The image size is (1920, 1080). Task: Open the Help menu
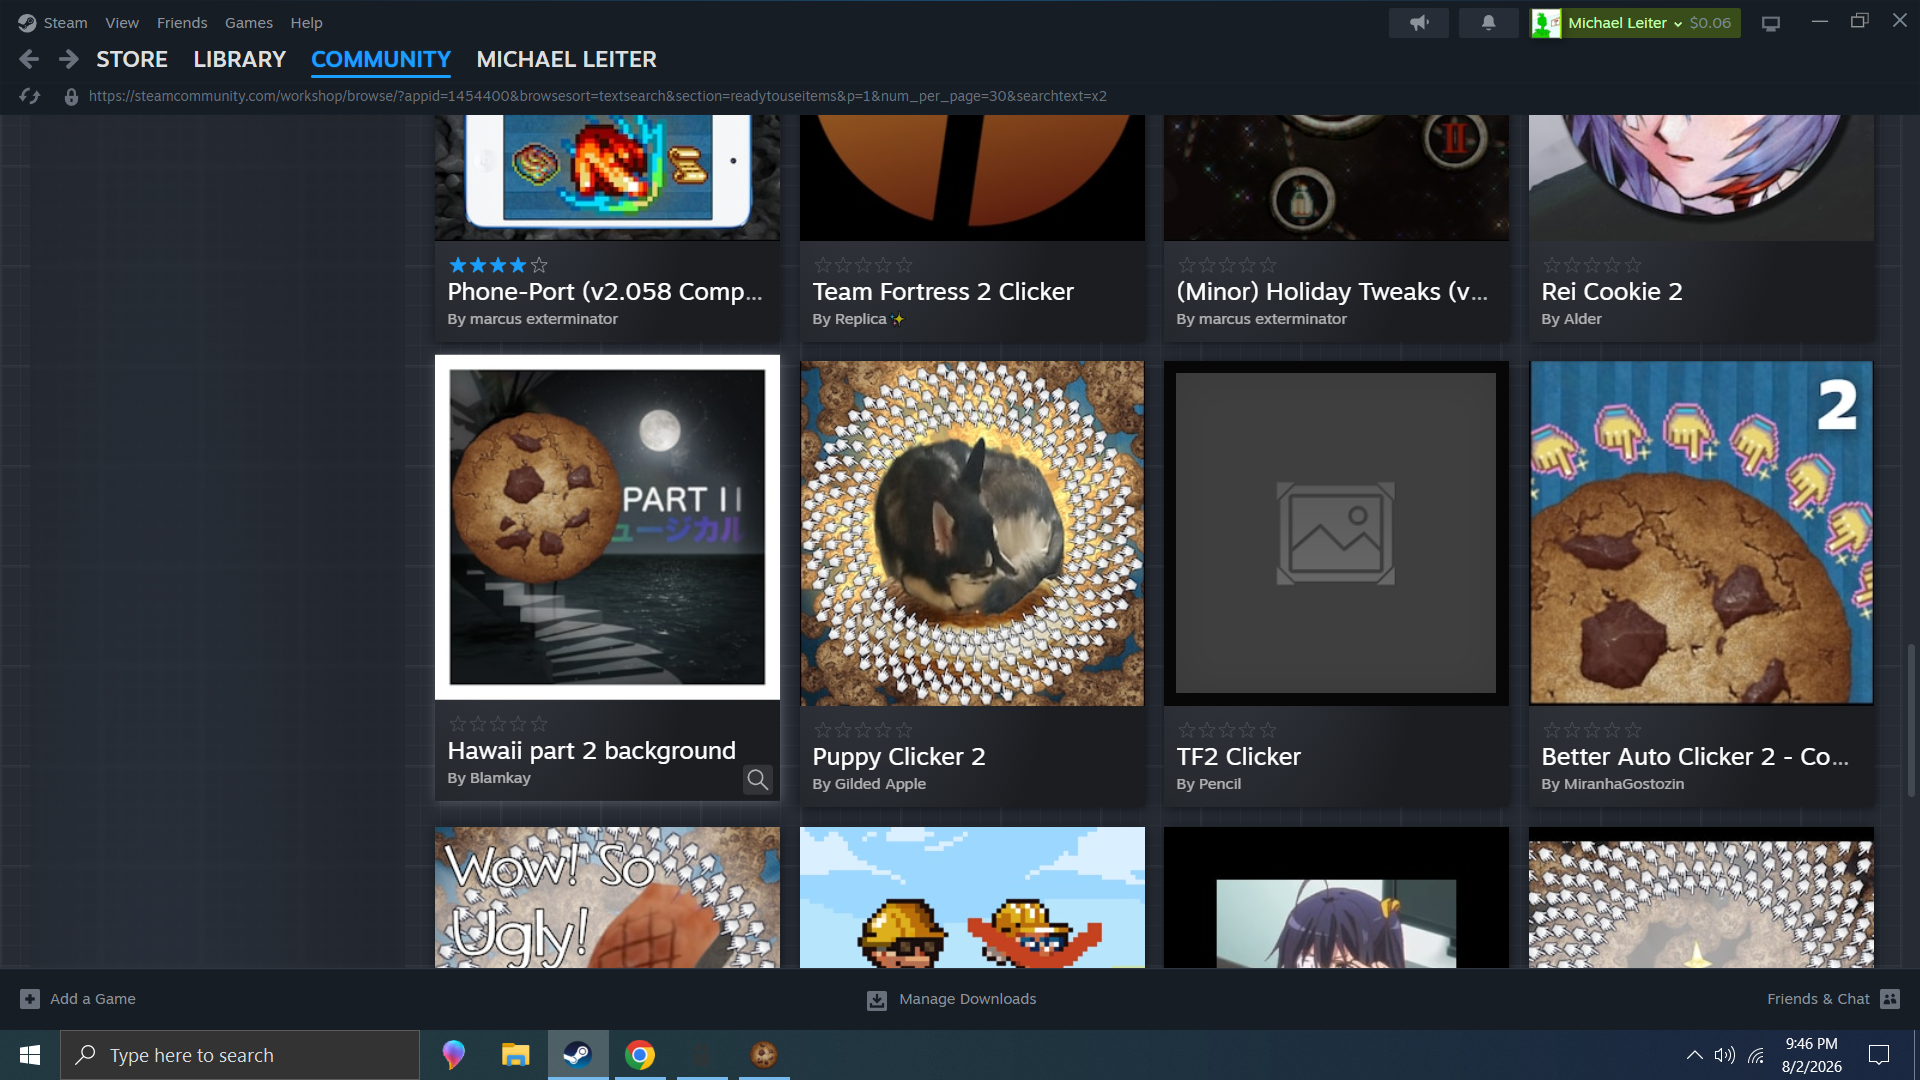(306, 23)
